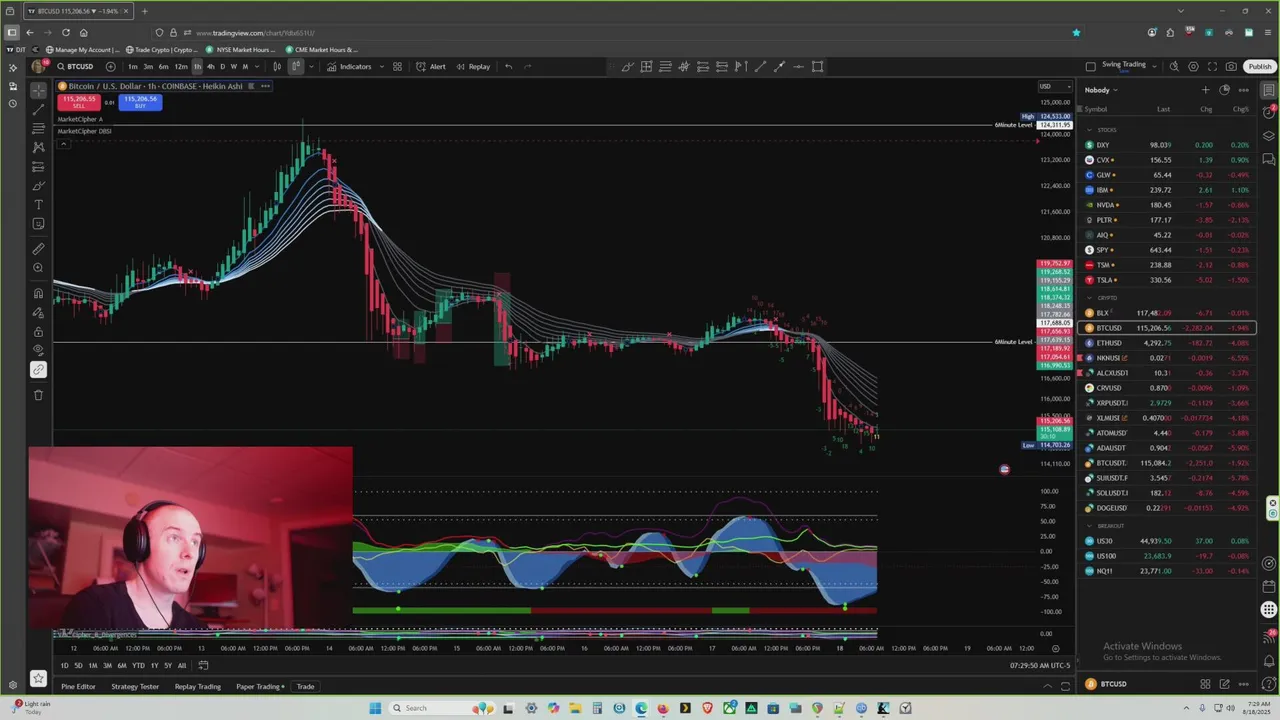Add a symbol to the watchlist

click(1205, 90)
